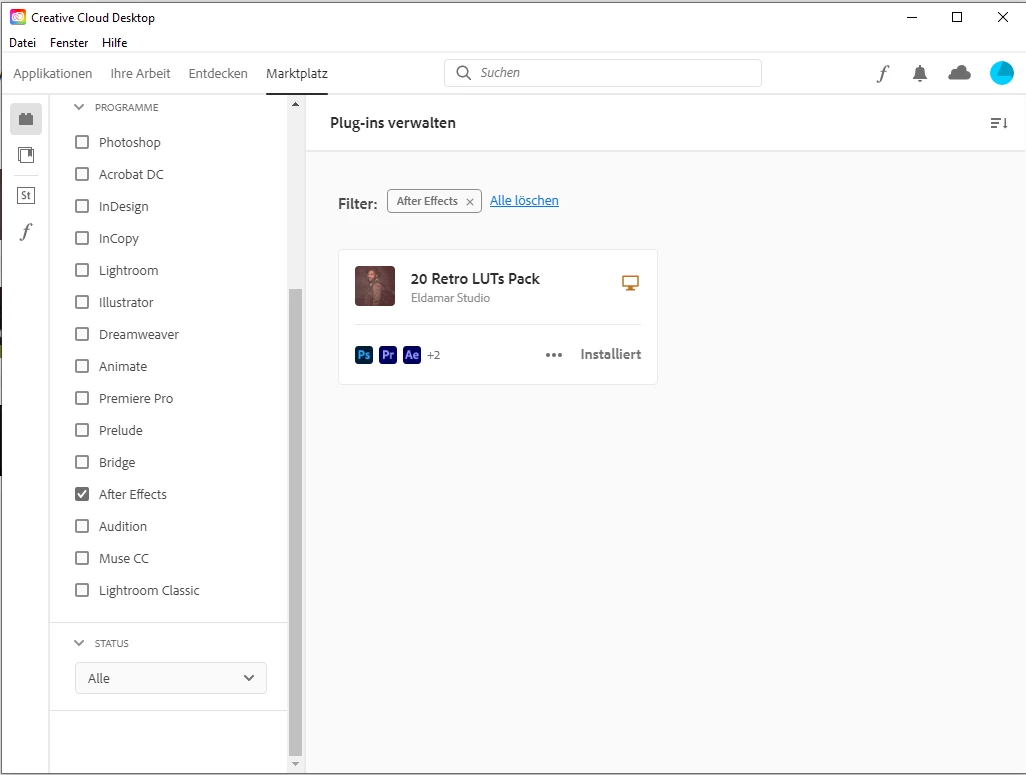Switch to the Entdecken tab
1026x775 pixels.
pos(218,73)
